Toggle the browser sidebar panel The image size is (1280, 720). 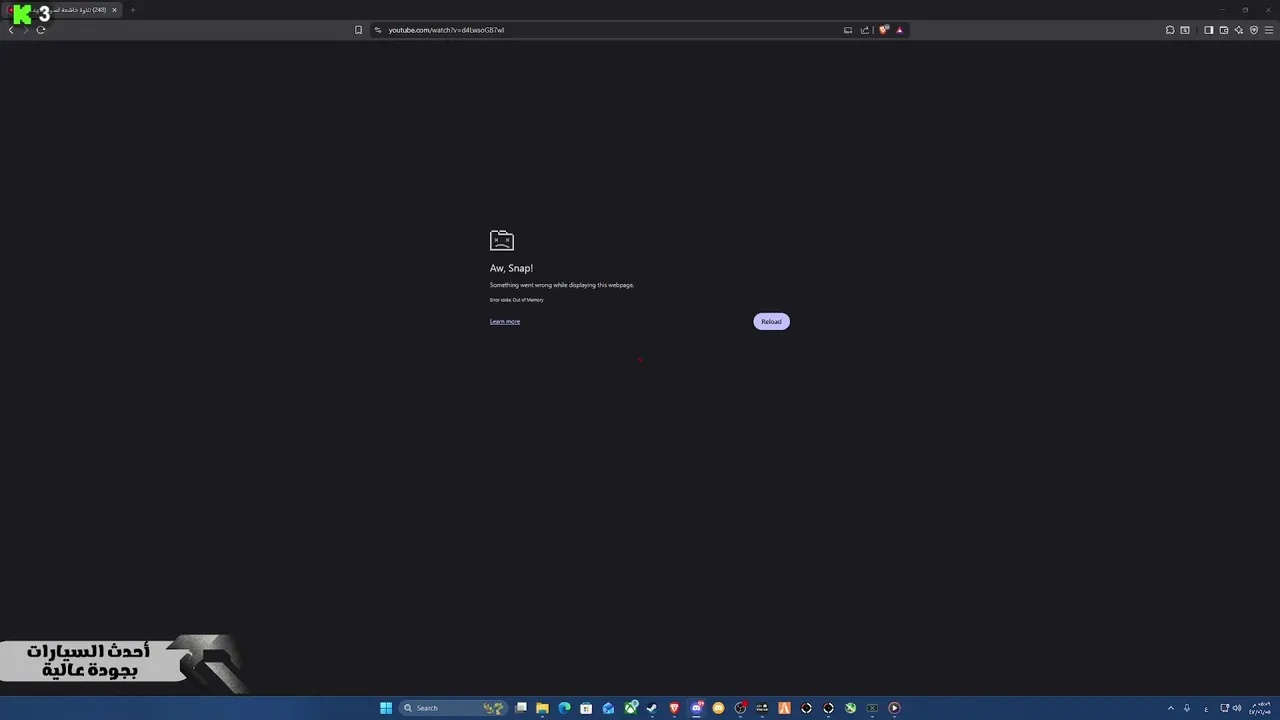(x=1208, y=30)
